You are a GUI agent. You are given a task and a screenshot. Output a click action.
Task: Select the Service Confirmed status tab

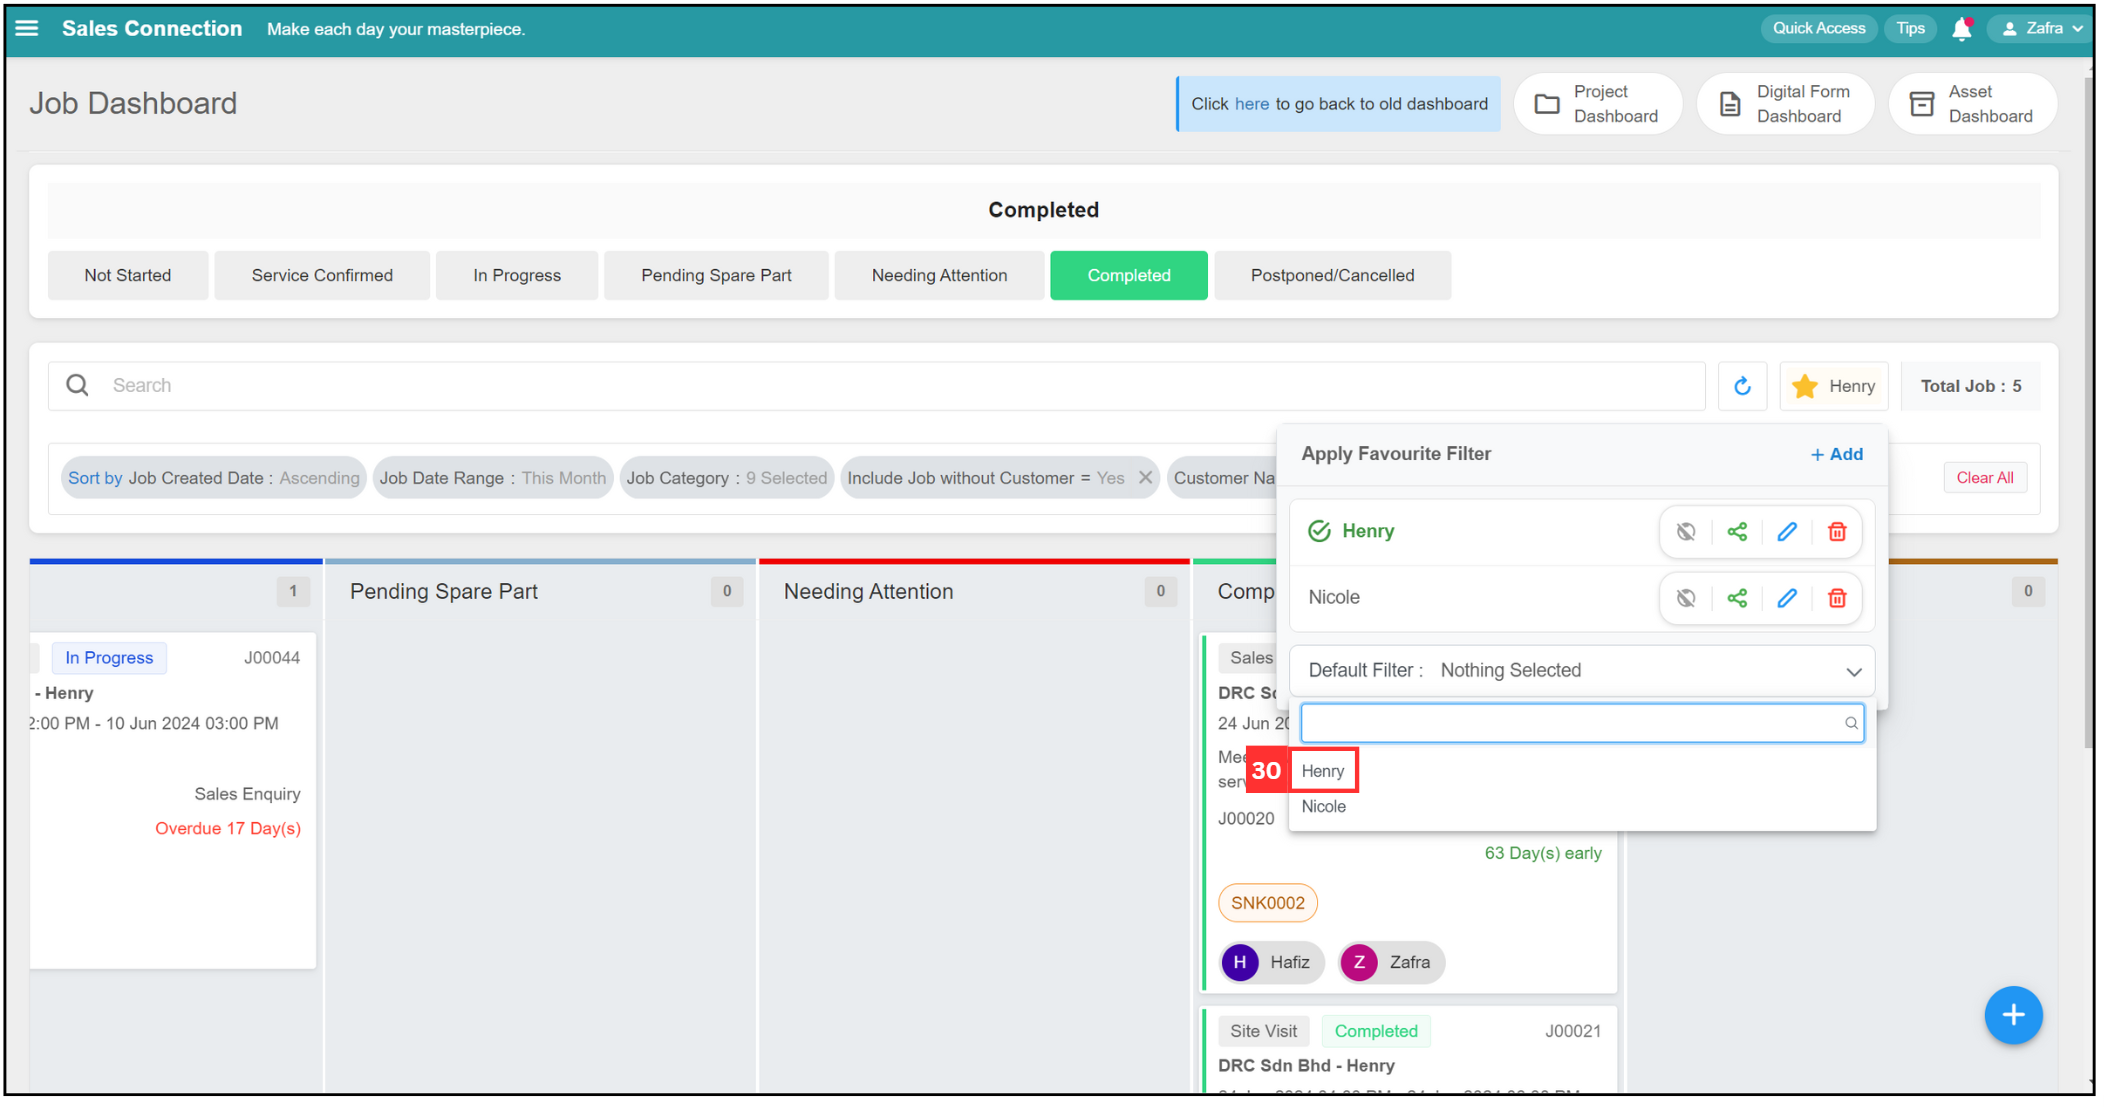pyautogui.click(x=322, y=275)
